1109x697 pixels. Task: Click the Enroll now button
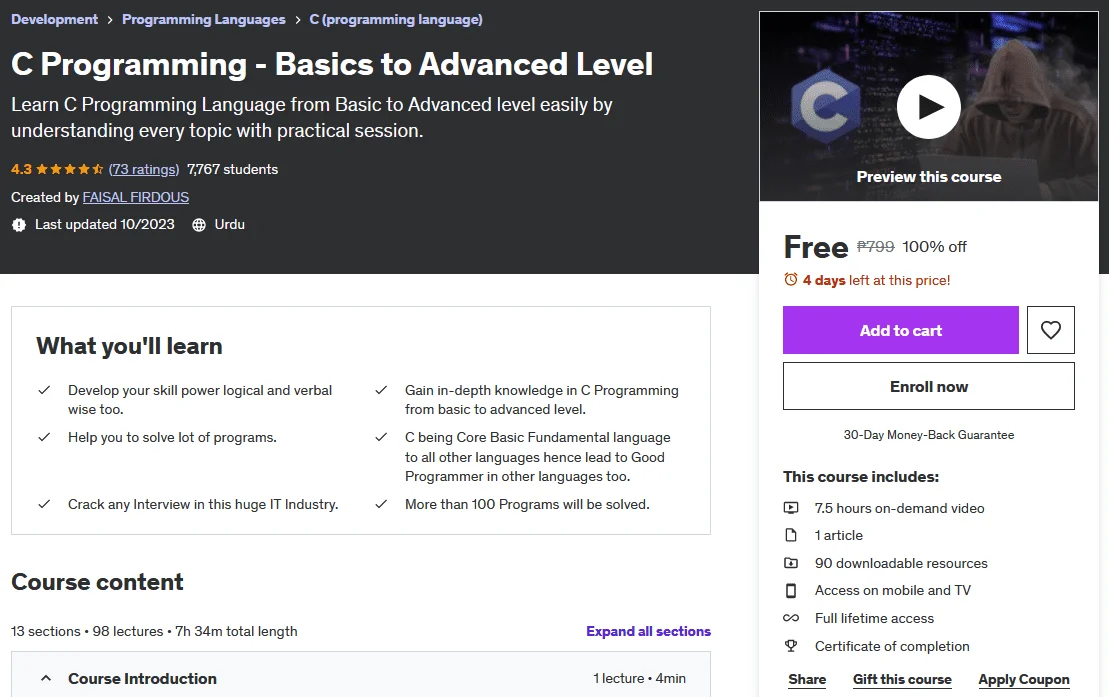928,386
